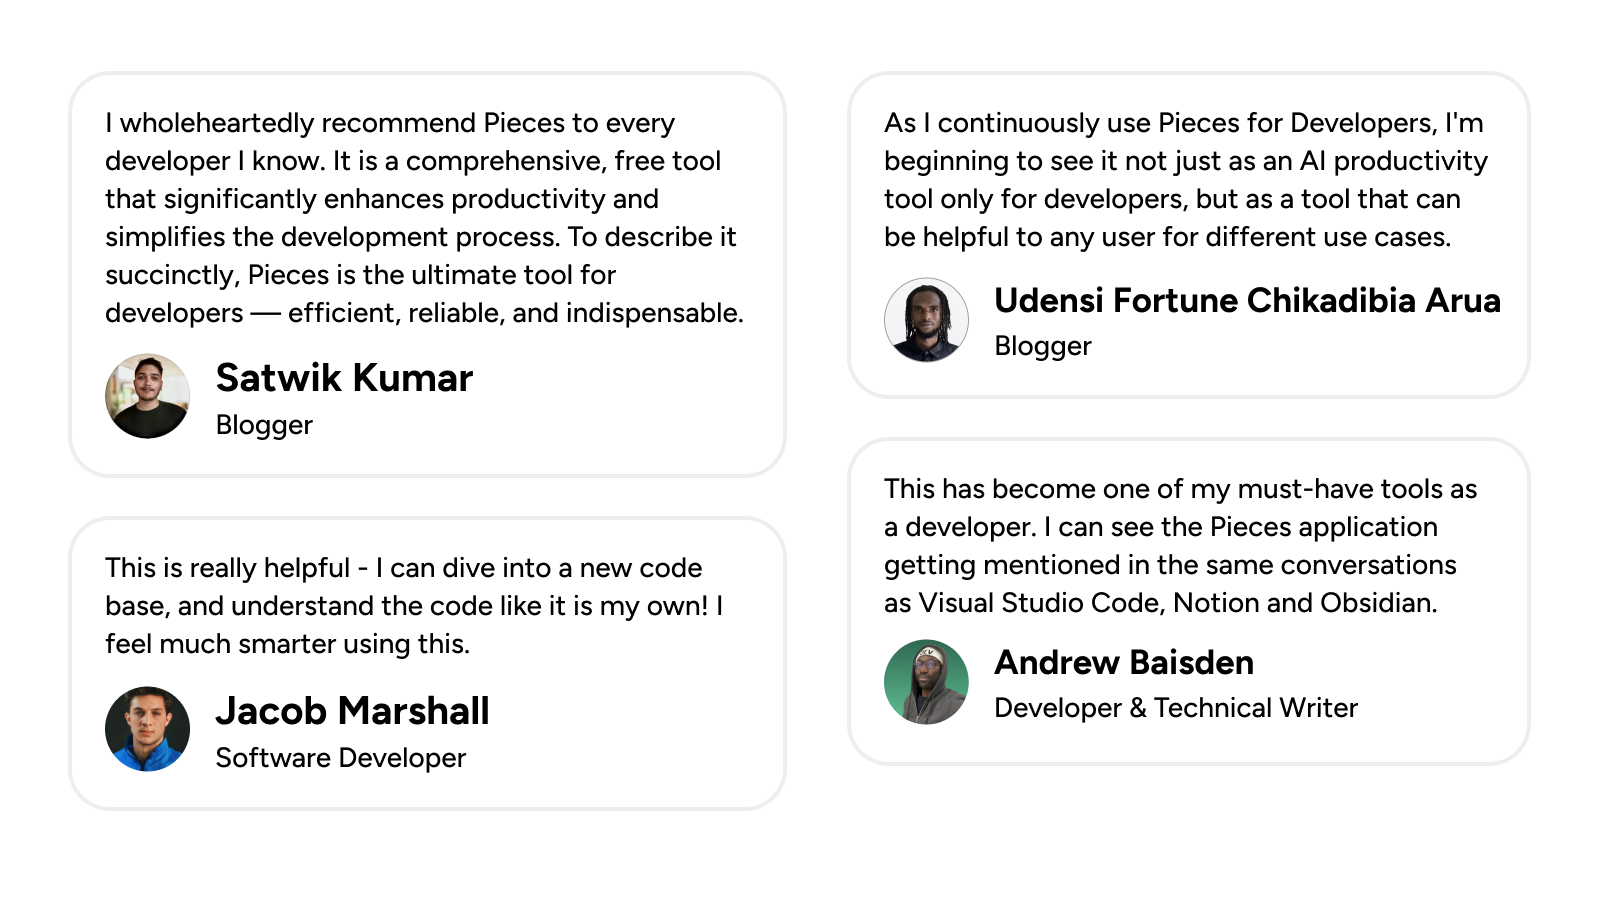Click 'I feel much smarter using this' text

287,644
